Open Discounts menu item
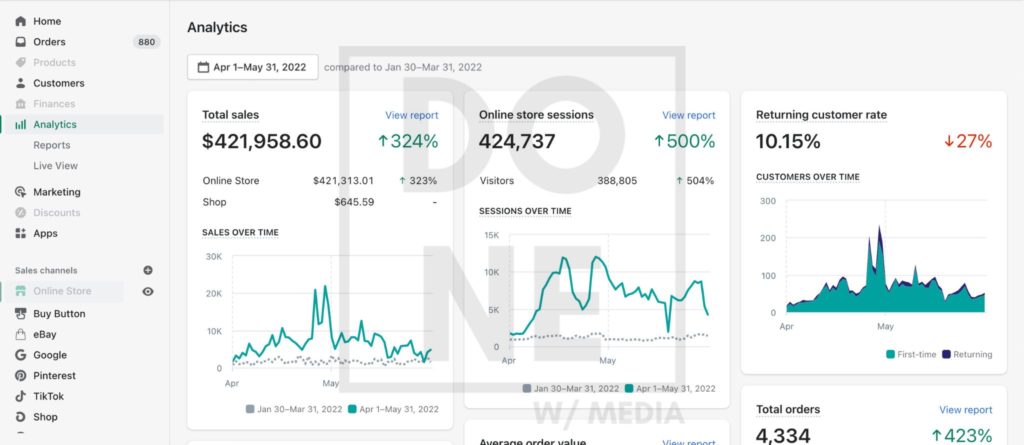The width and height of the screenshot is (1024, 445). [x=57, y=212]
